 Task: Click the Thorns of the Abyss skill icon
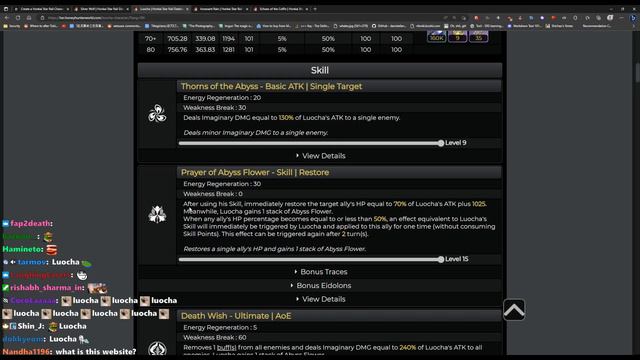[x=157, y=114]
